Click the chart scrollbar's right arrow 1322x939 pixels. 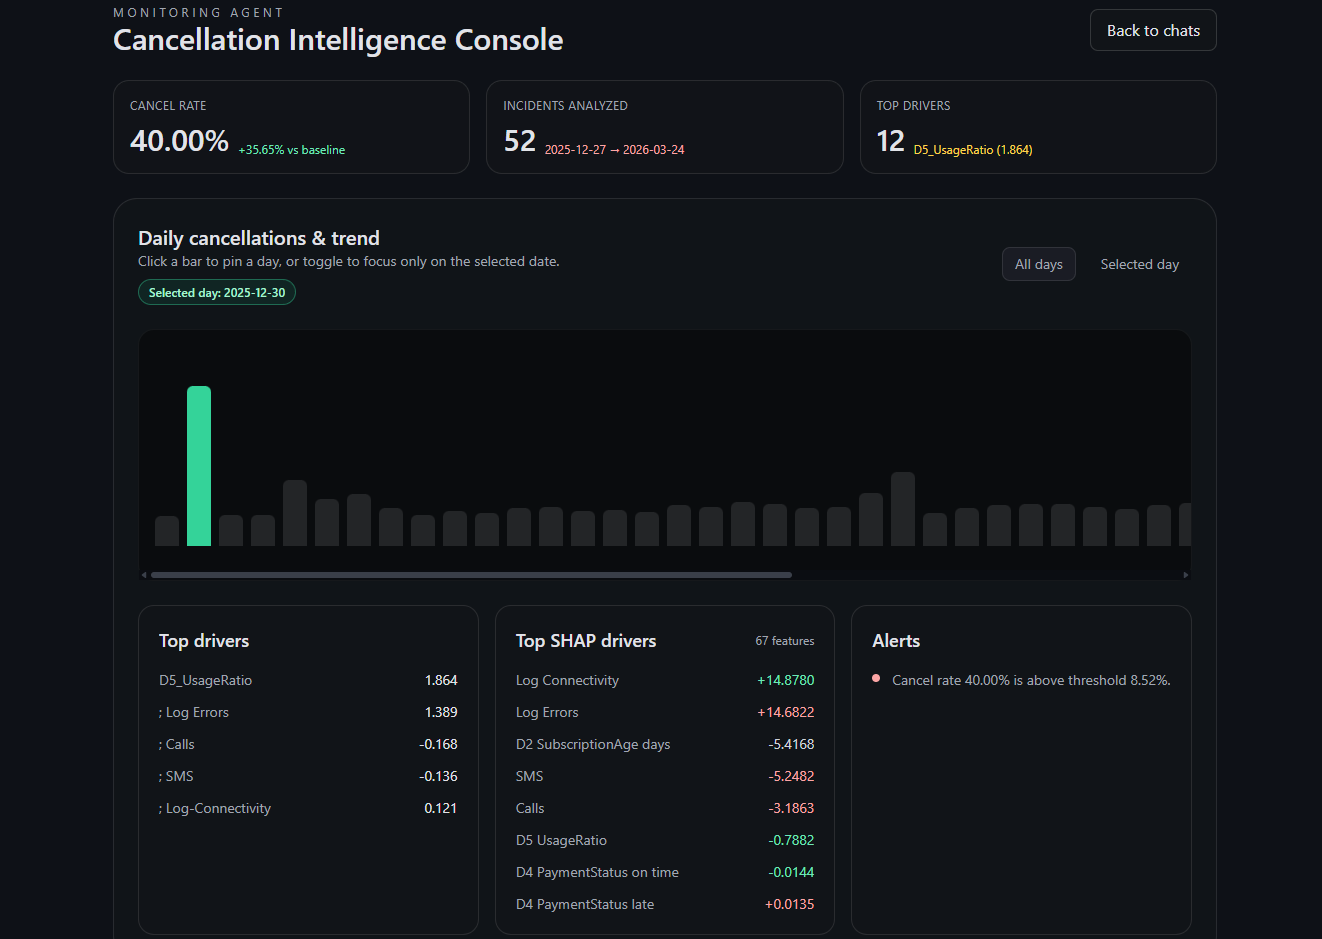(x=1186, y=575)
